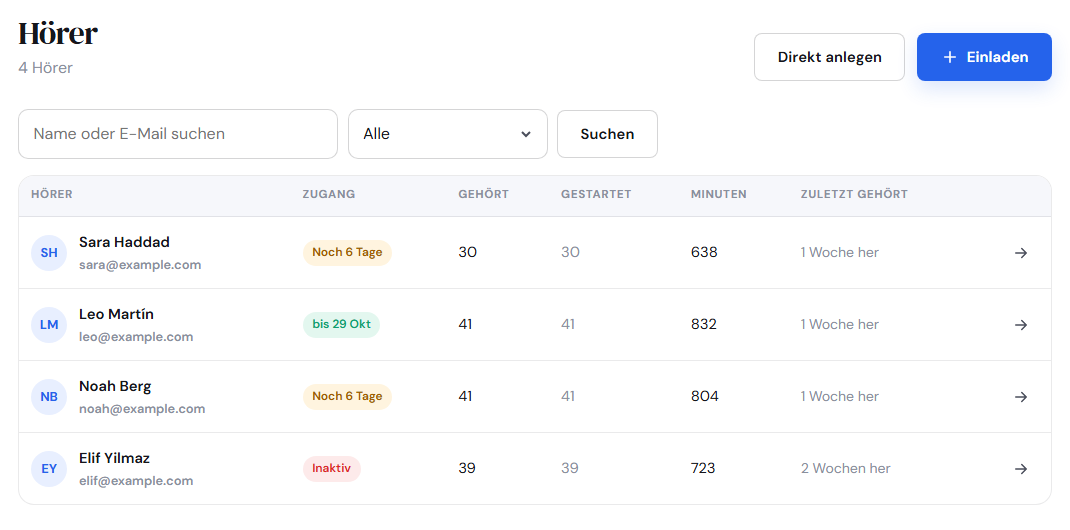This screenshot has height=530, width=1070.
Task: Click the Einladen button
Action: (x=984, y=57)
